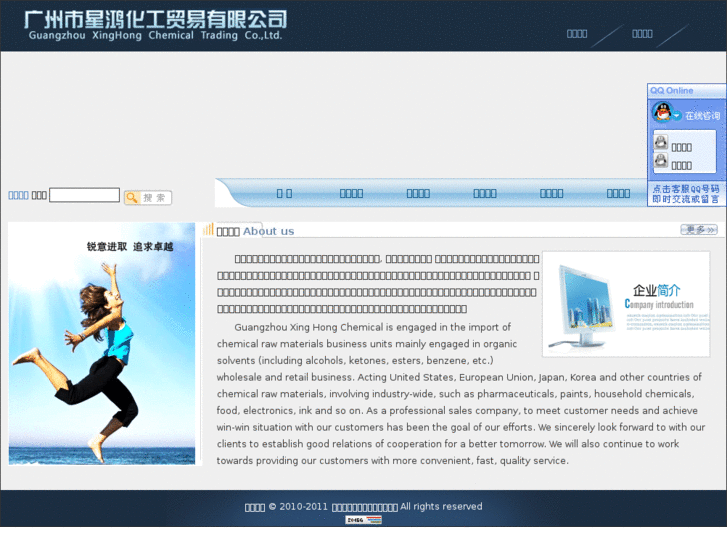727x545 pixels.
Task: Click the last top-right header link
Action: point(642,34)
